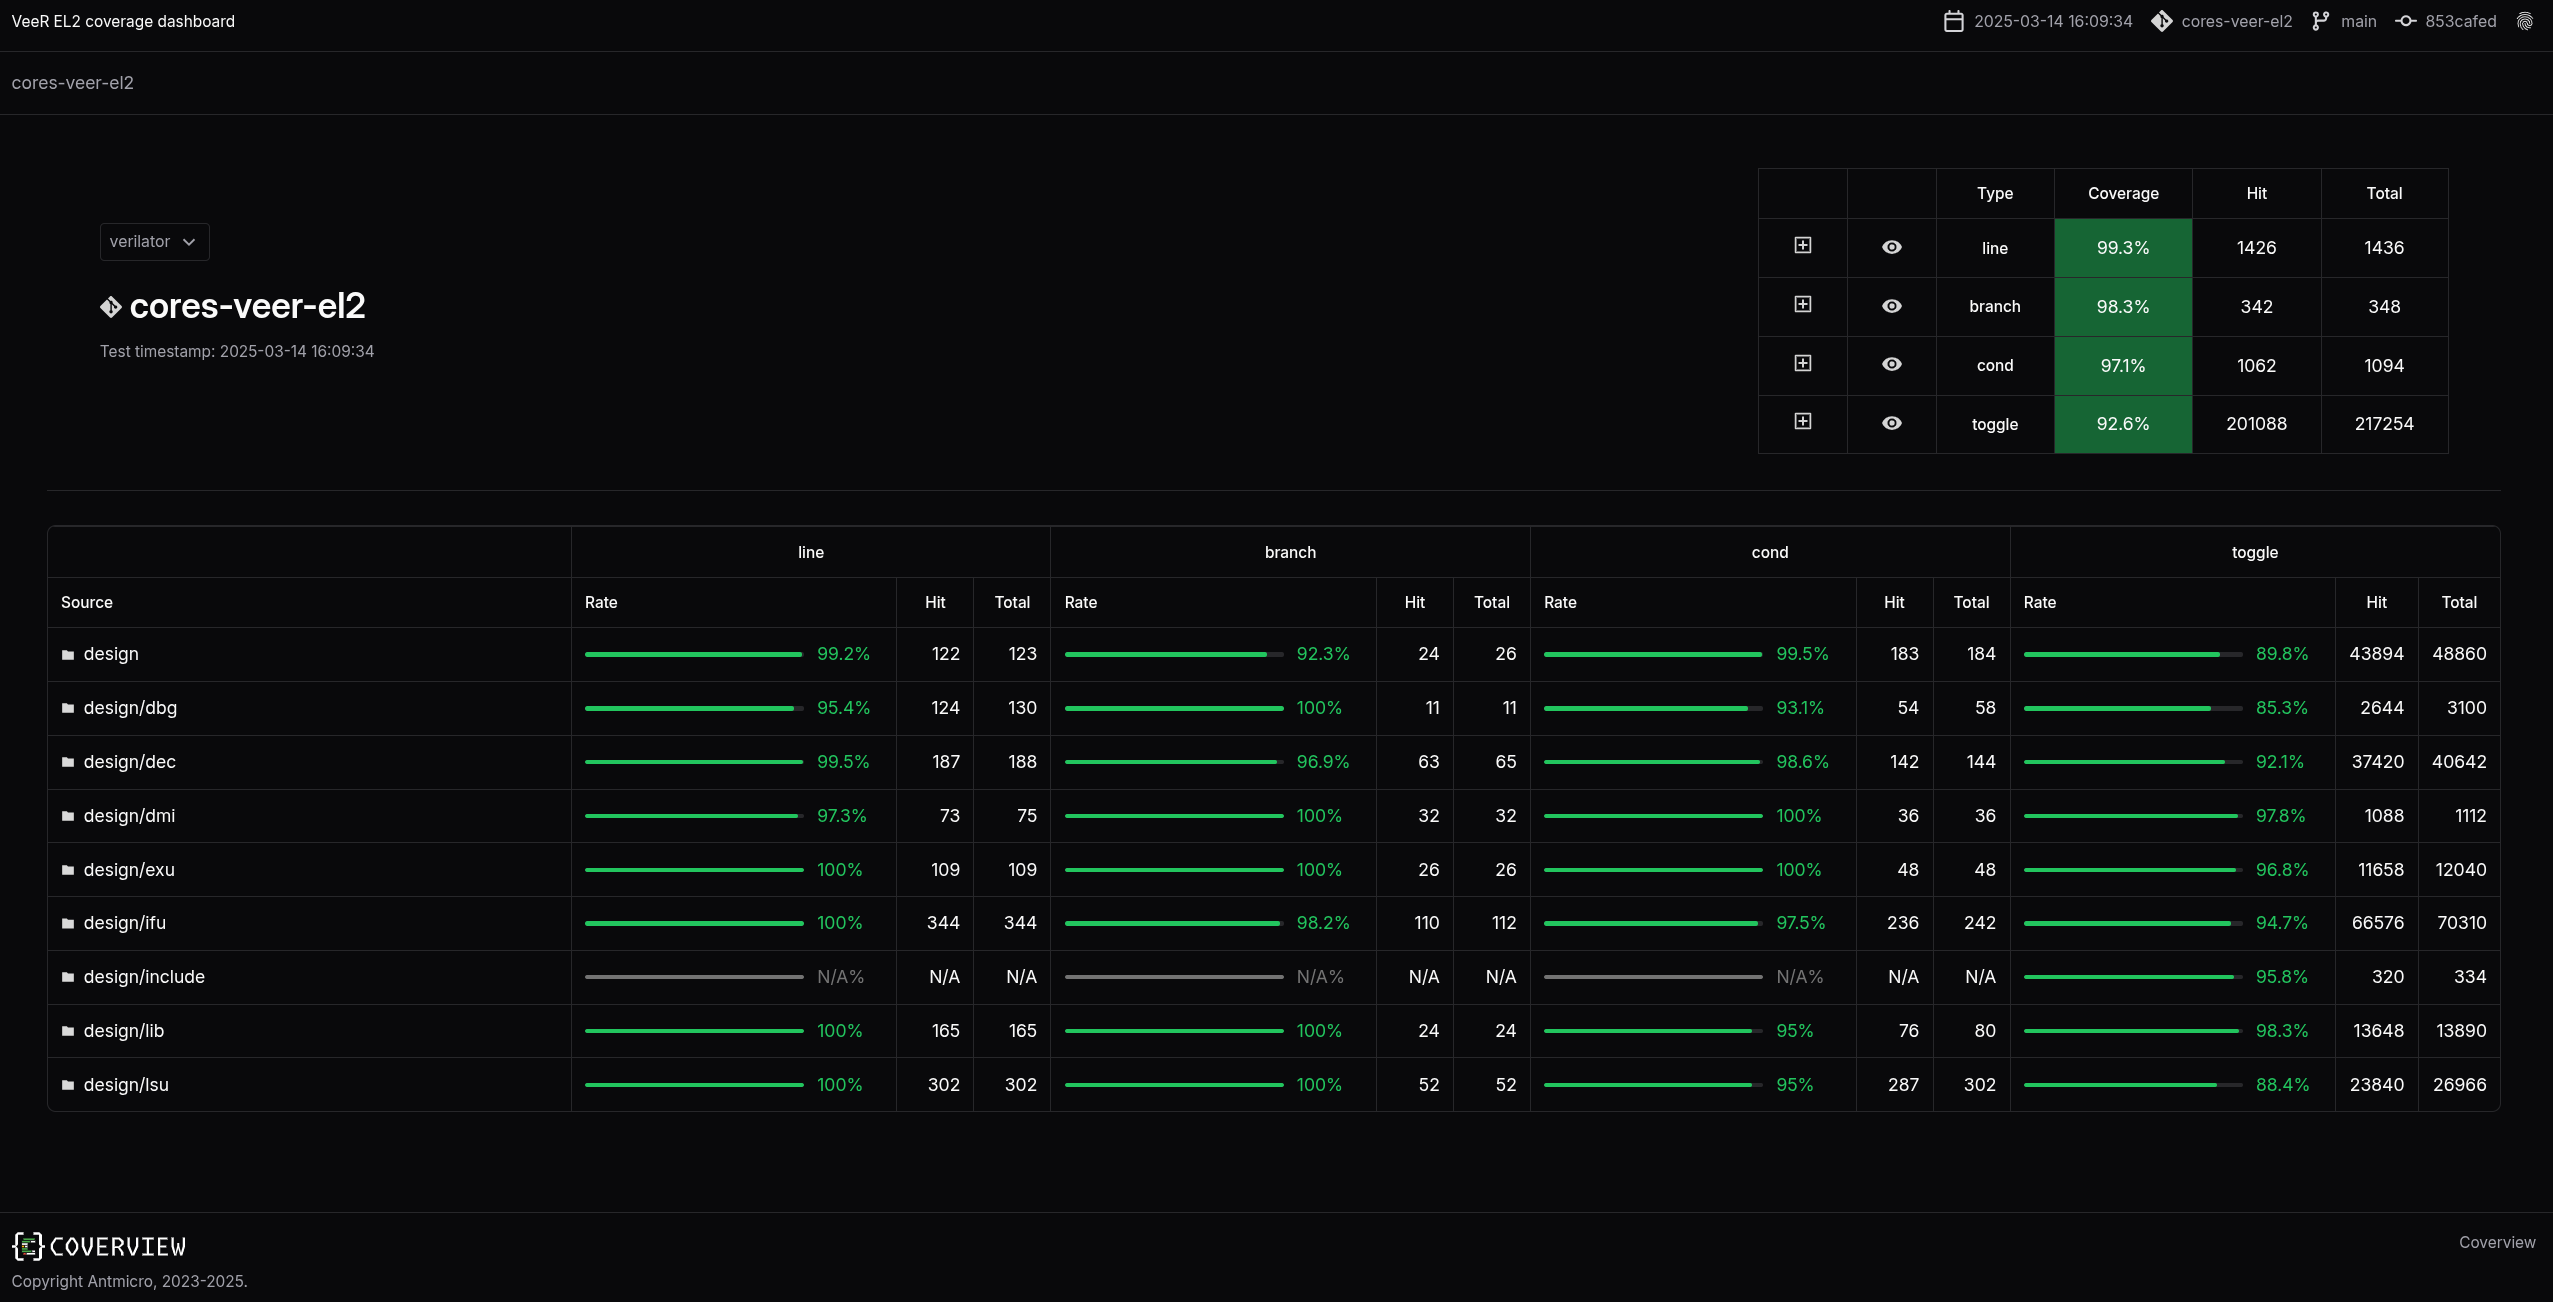Viewport: 2553px width, 1302px height.
Task: Open the design/dmi directory
Action: pyautogui.click(x=129, y=816)
